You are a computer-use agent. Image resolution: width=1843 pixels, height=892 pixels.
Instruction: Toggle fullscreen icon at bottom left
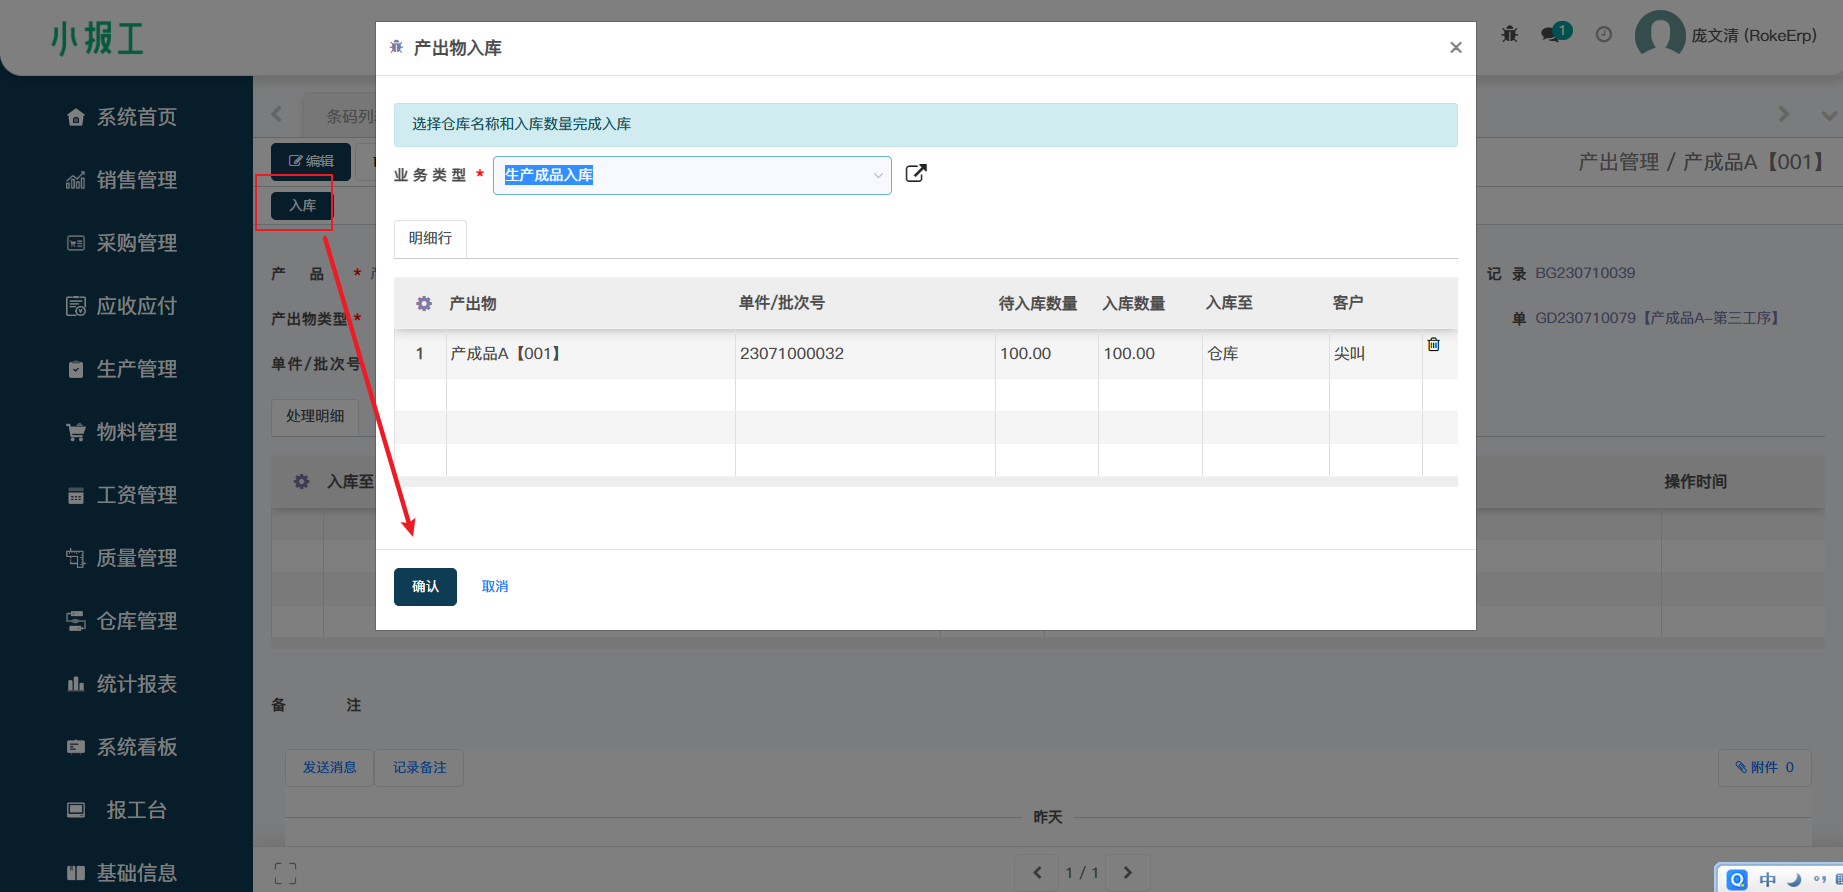click(285, 873)
